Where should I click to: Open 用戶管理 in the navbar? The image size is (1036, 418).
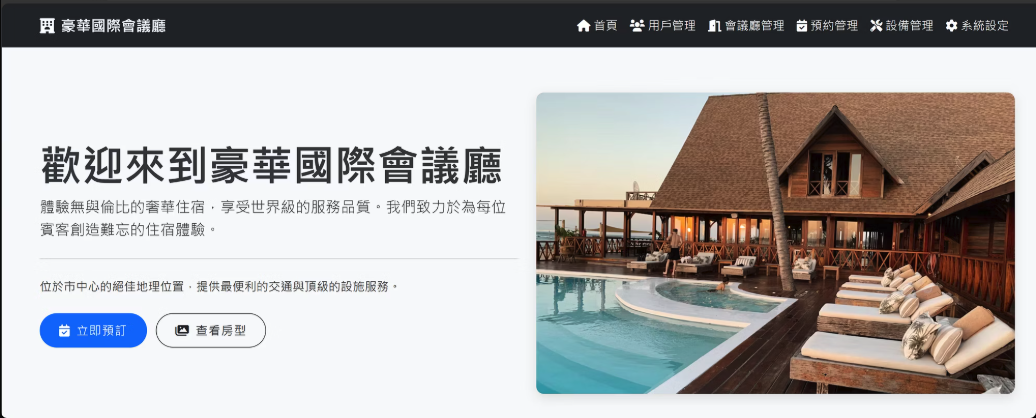663,26
